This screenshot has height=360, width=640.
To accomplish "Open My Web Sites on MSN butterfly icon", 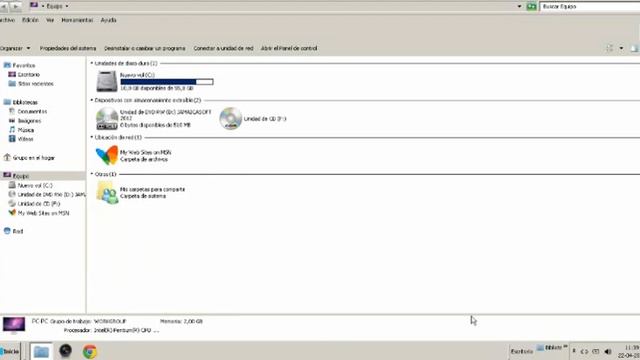I will (x=107, y=156).
